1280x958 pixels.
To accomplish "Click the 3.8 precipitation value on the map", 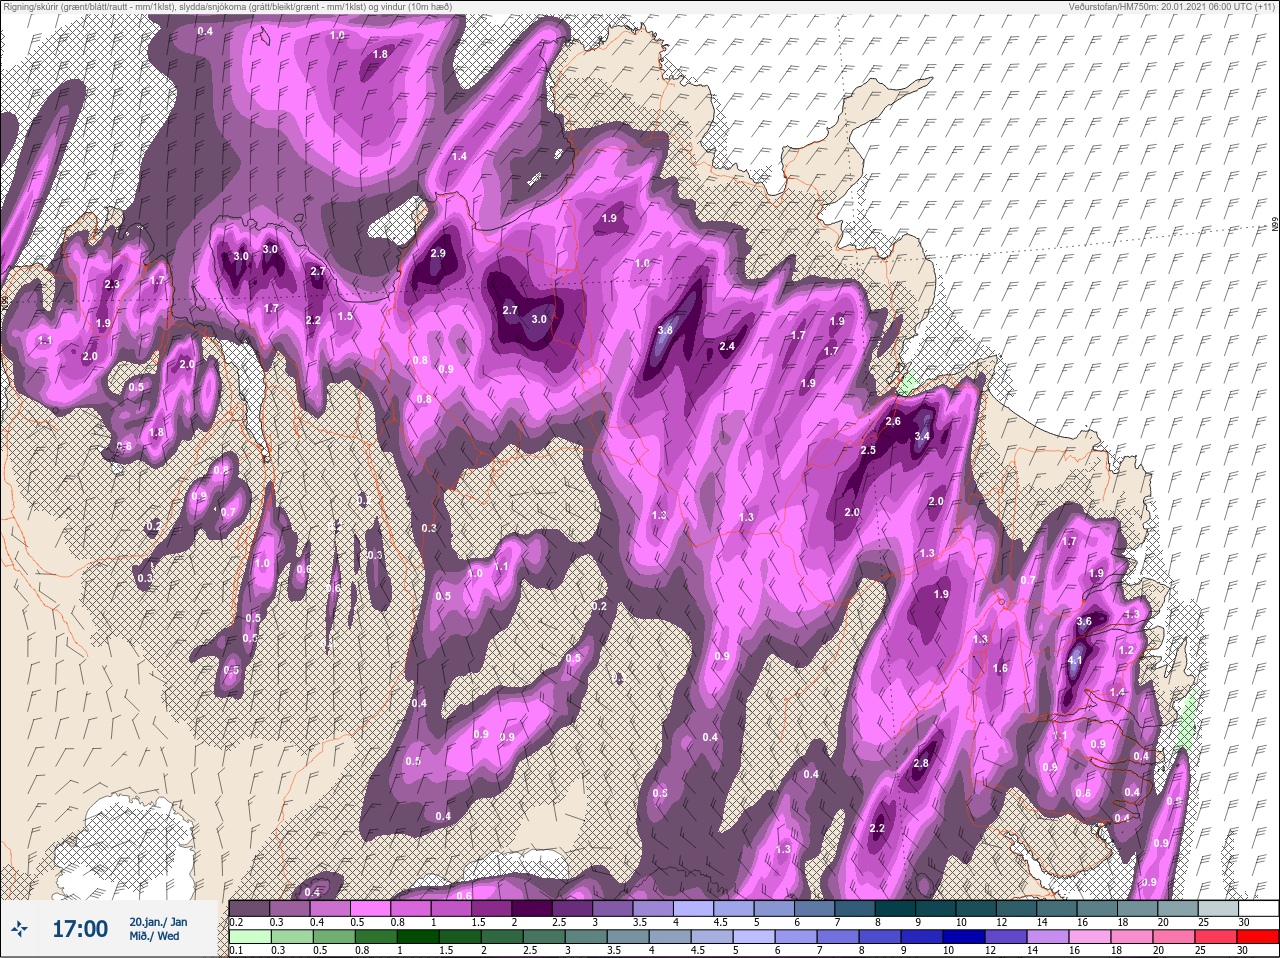I will coord(666,330).
